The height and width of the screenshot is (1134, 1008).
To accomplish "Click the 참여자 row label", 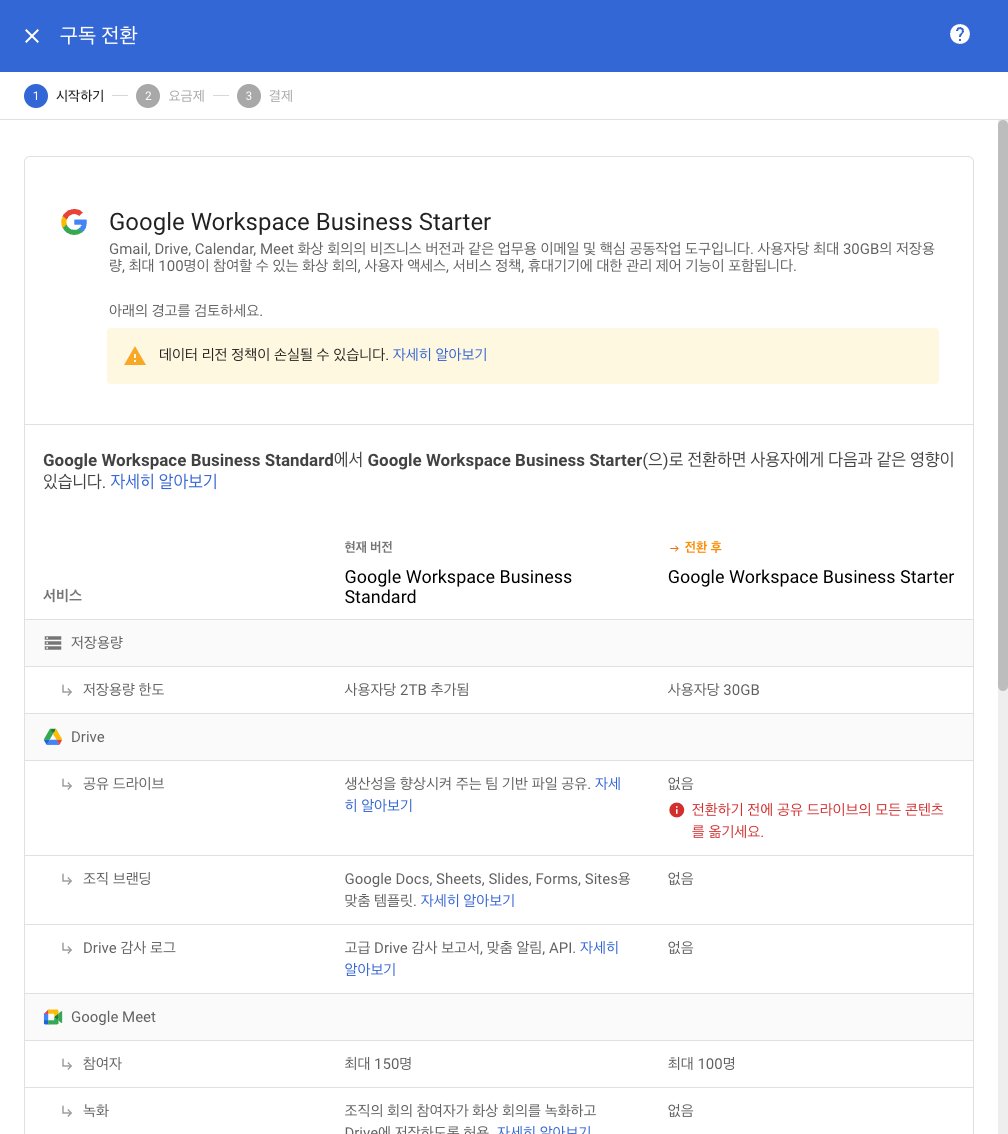I will 102,1063.
